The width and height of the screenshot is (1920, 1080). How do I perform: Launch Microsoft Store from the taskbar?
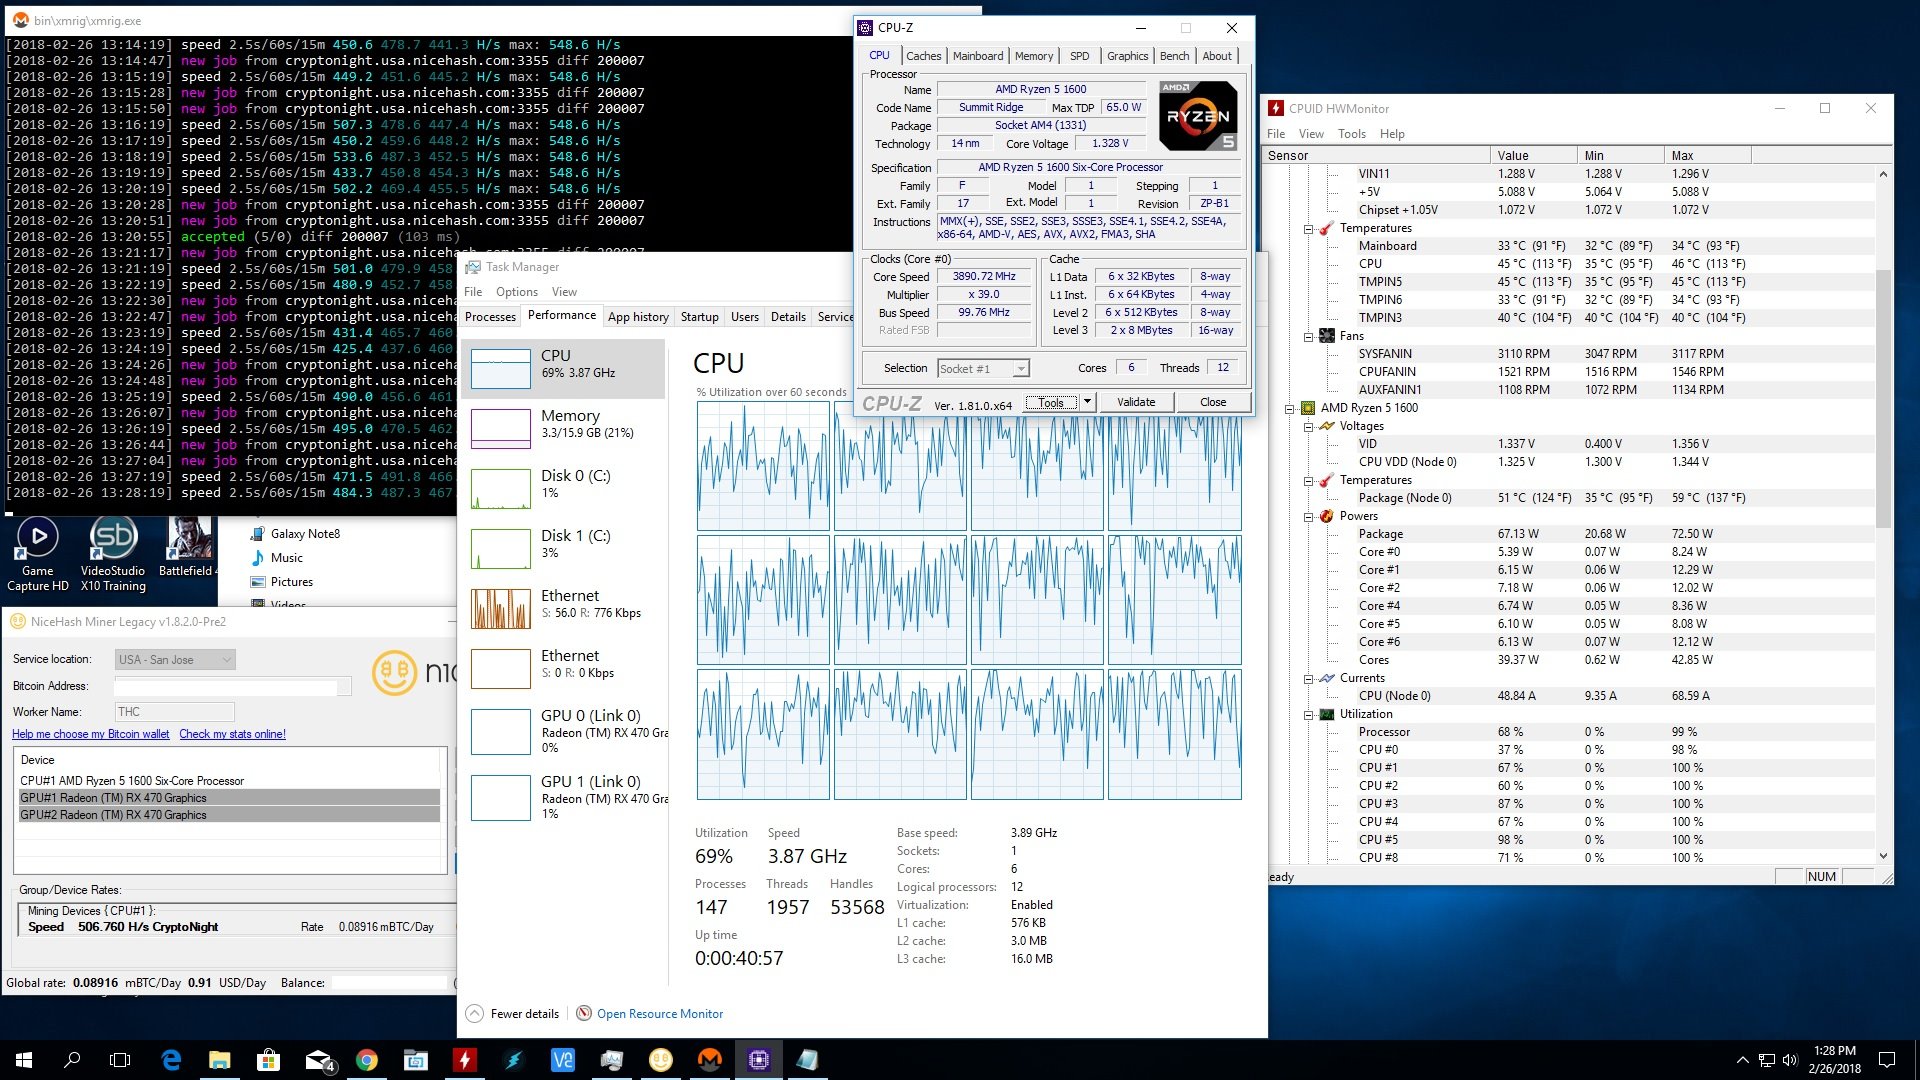pyautogui.click(x=268, y=1060)
